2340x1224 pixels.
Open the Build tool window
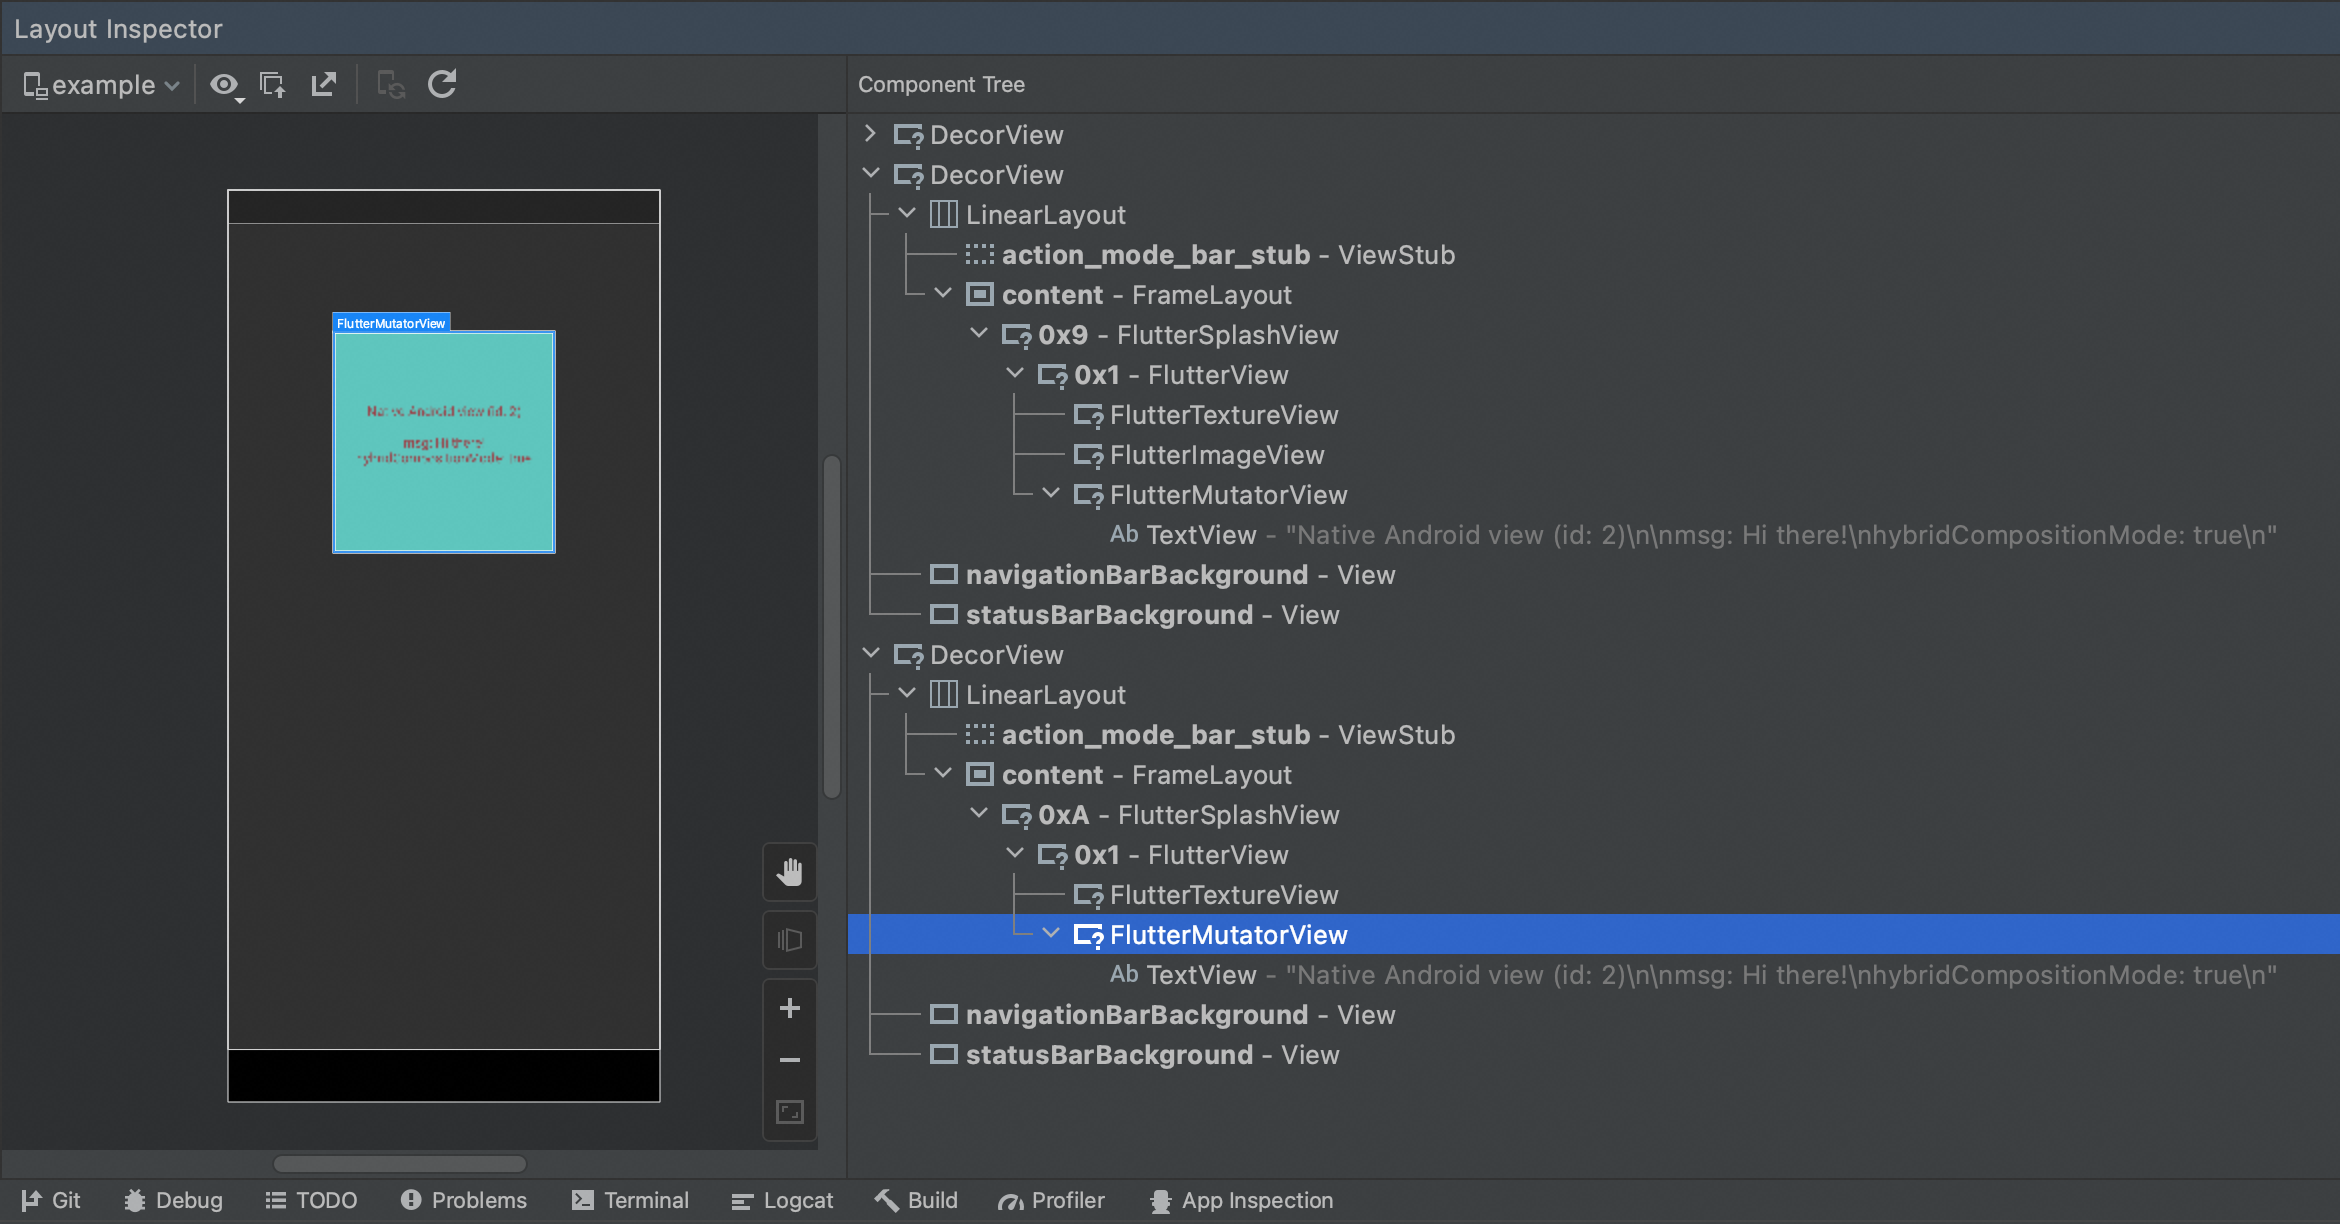coord(915,1200)
